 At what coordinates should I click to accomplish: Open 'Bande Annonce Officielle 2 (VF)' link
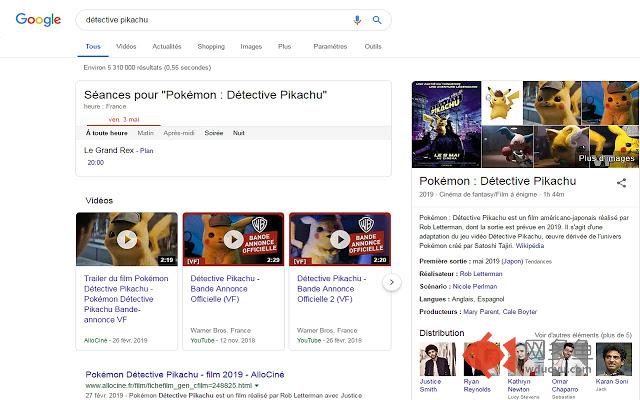pyautogui.click(x=331, y=289)
